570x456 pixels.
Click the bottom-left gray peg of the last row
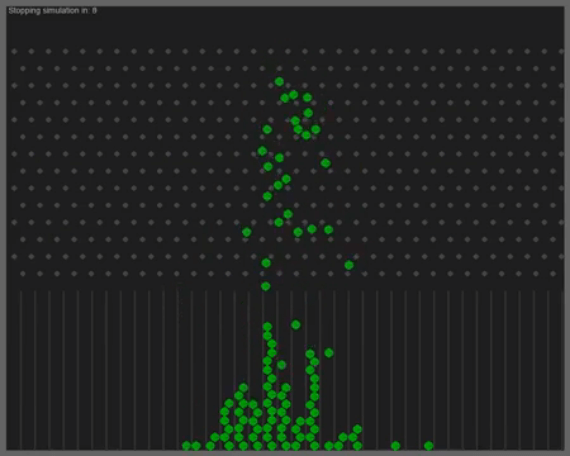tap(23, 273)
